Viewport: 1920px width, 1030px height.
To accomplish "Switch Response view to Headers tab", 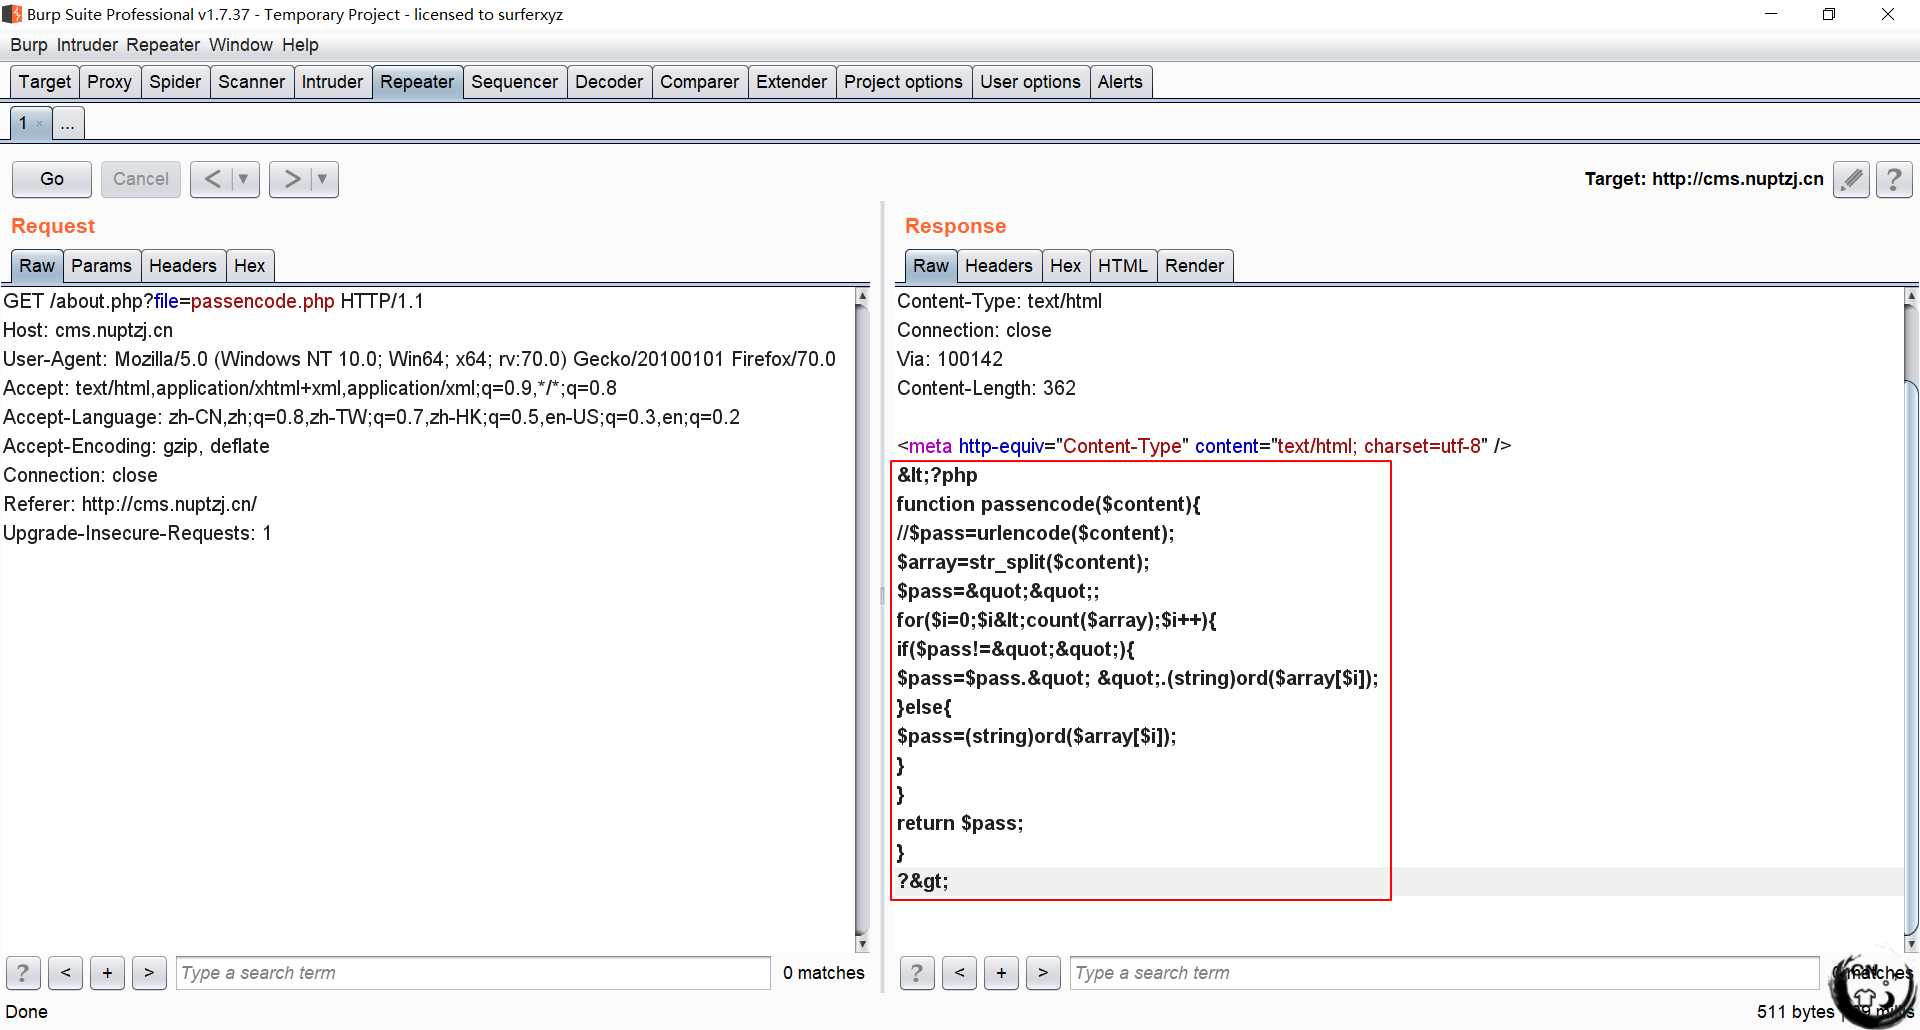I will pos(999,266).
